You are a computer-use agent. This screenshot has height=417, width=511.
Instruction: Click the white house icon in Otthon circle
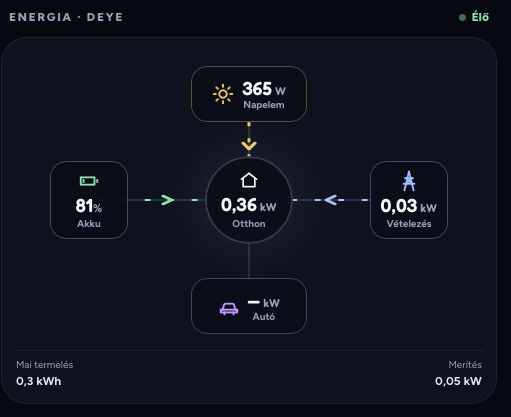click(x=249, y=180)
